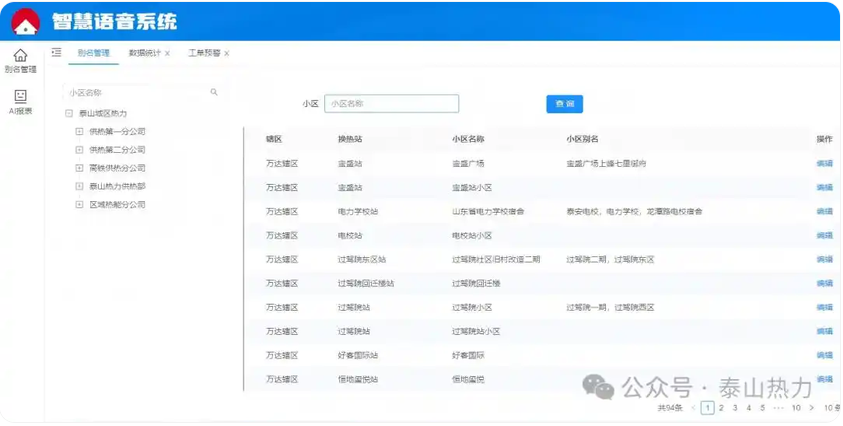
Task: Click the 共94条 total count text
Action: click(x=670, y=408)
